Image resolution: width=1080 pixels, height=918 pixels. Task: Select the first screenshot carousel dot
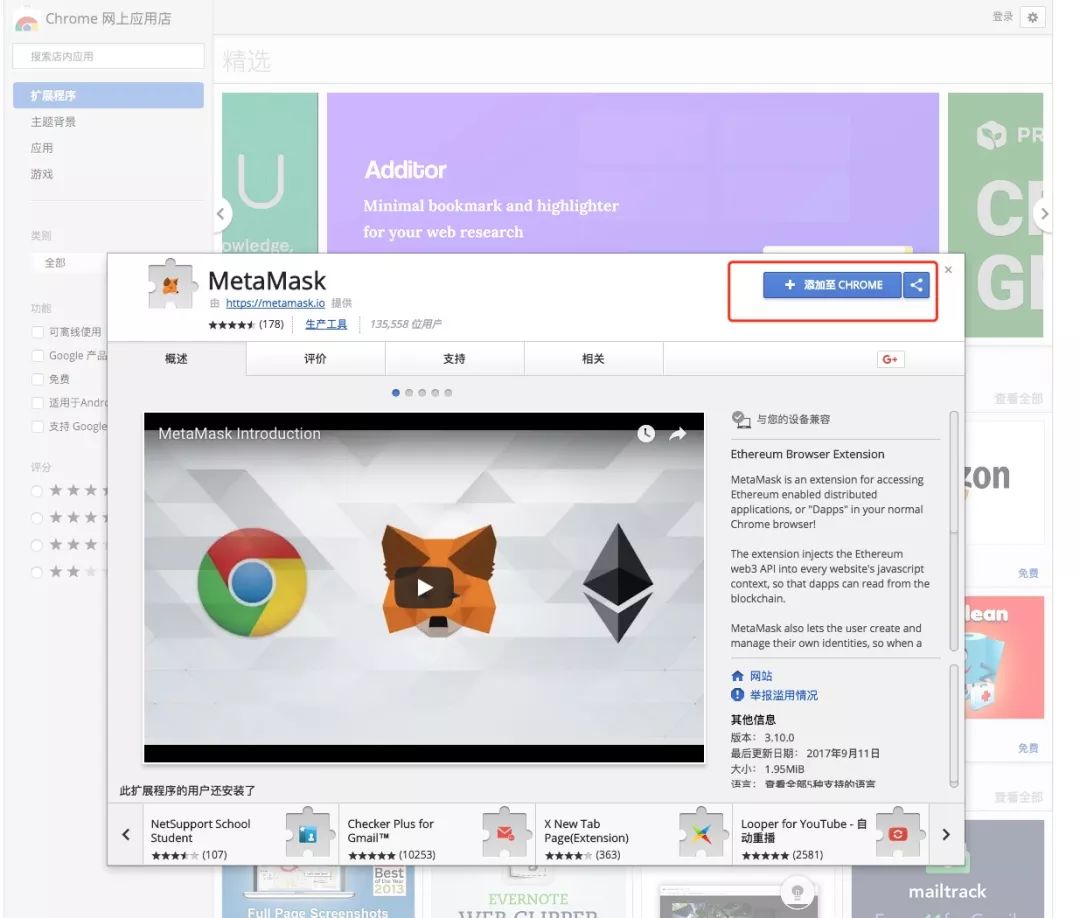tap(395, 393)
